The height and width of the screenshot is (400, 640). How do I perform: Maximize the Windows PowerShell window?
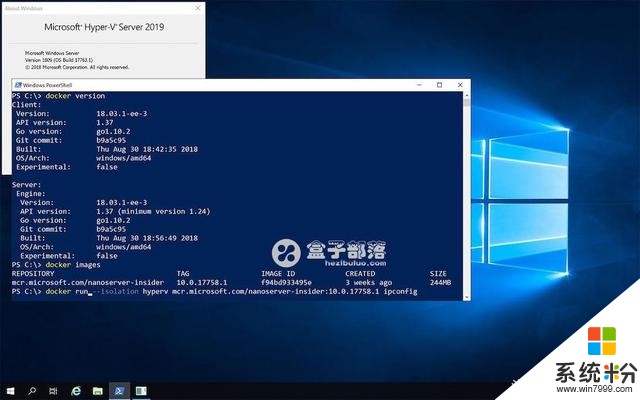pos(440,85)
